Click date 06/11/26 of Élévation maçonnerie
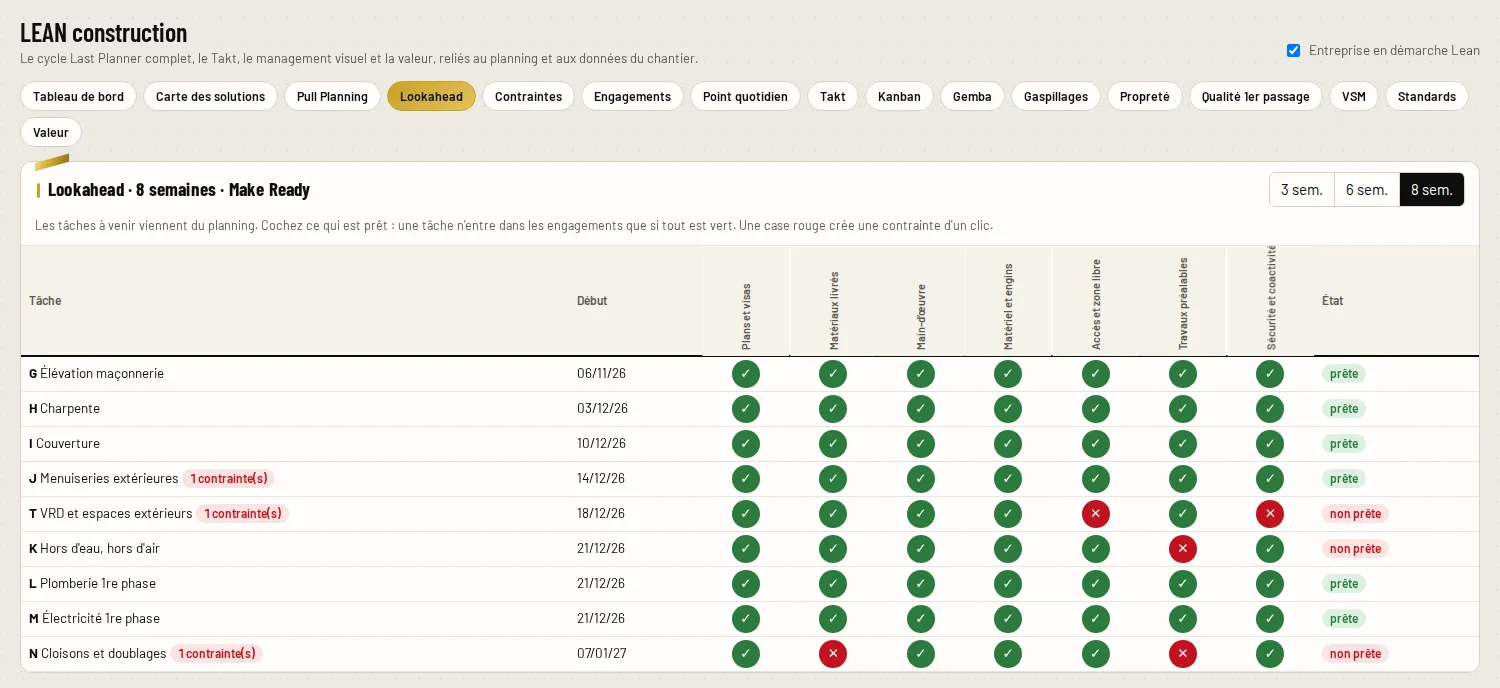 602,374
